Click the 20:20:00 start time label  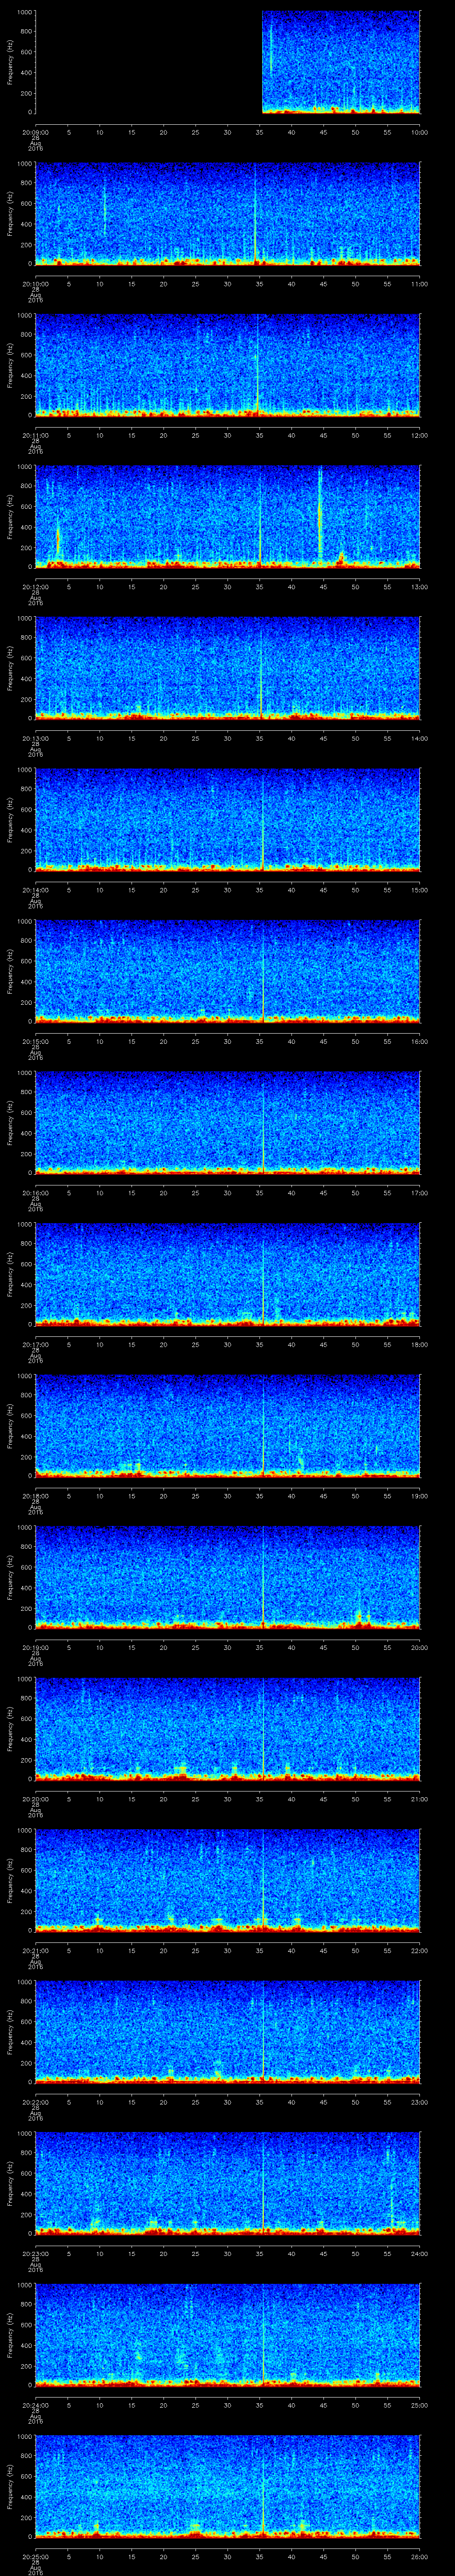(35, 1799)
